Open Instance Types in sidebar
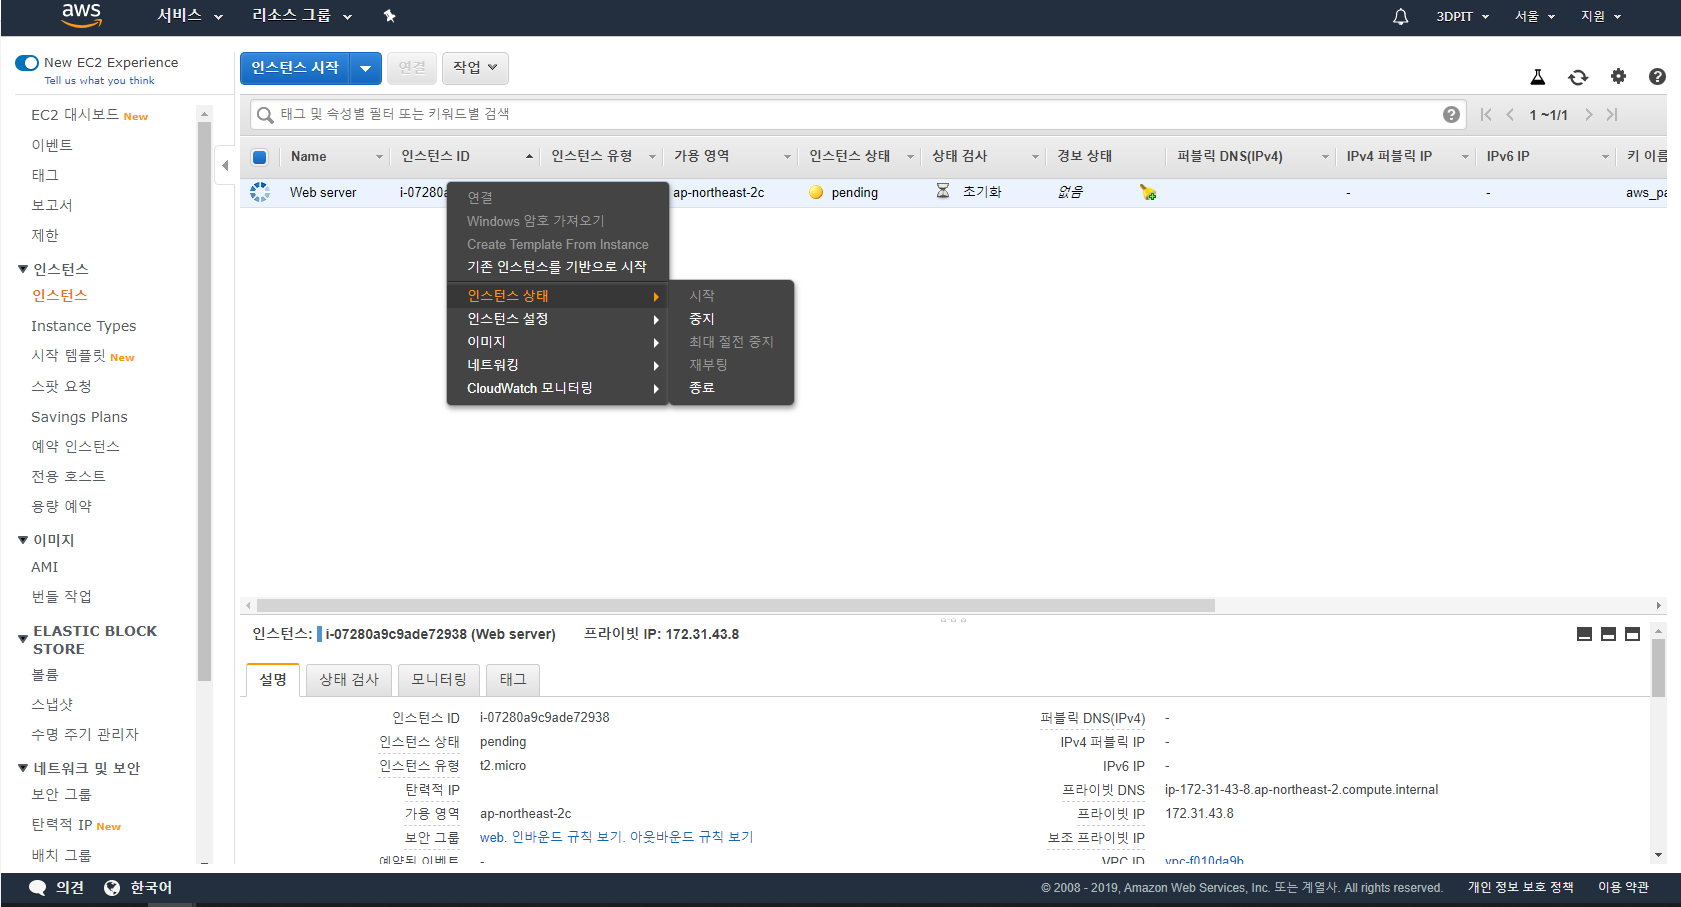This screenshot has height=907, width=1681. (84, 326)
